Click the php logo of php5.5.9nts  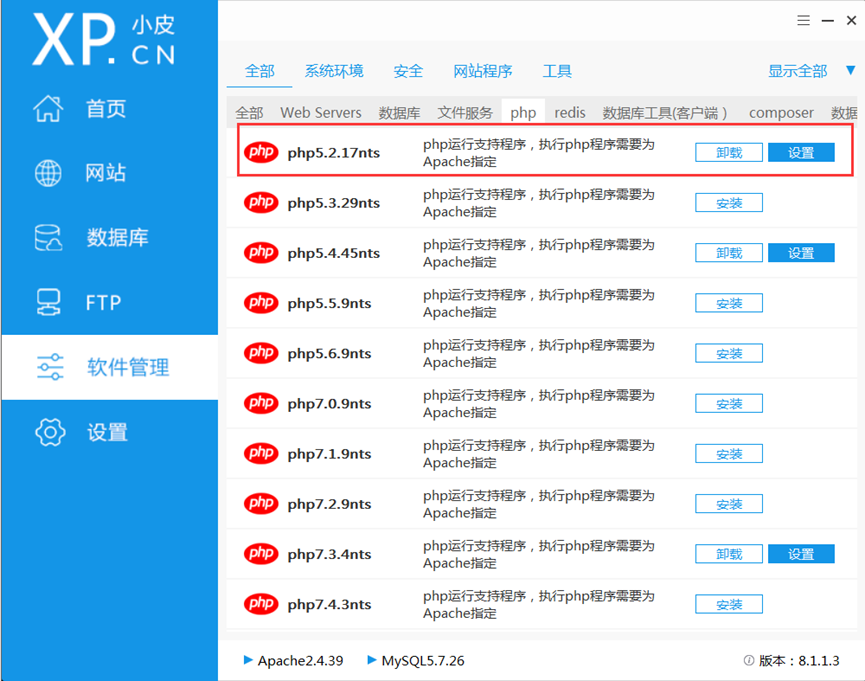tap(261, 303)
